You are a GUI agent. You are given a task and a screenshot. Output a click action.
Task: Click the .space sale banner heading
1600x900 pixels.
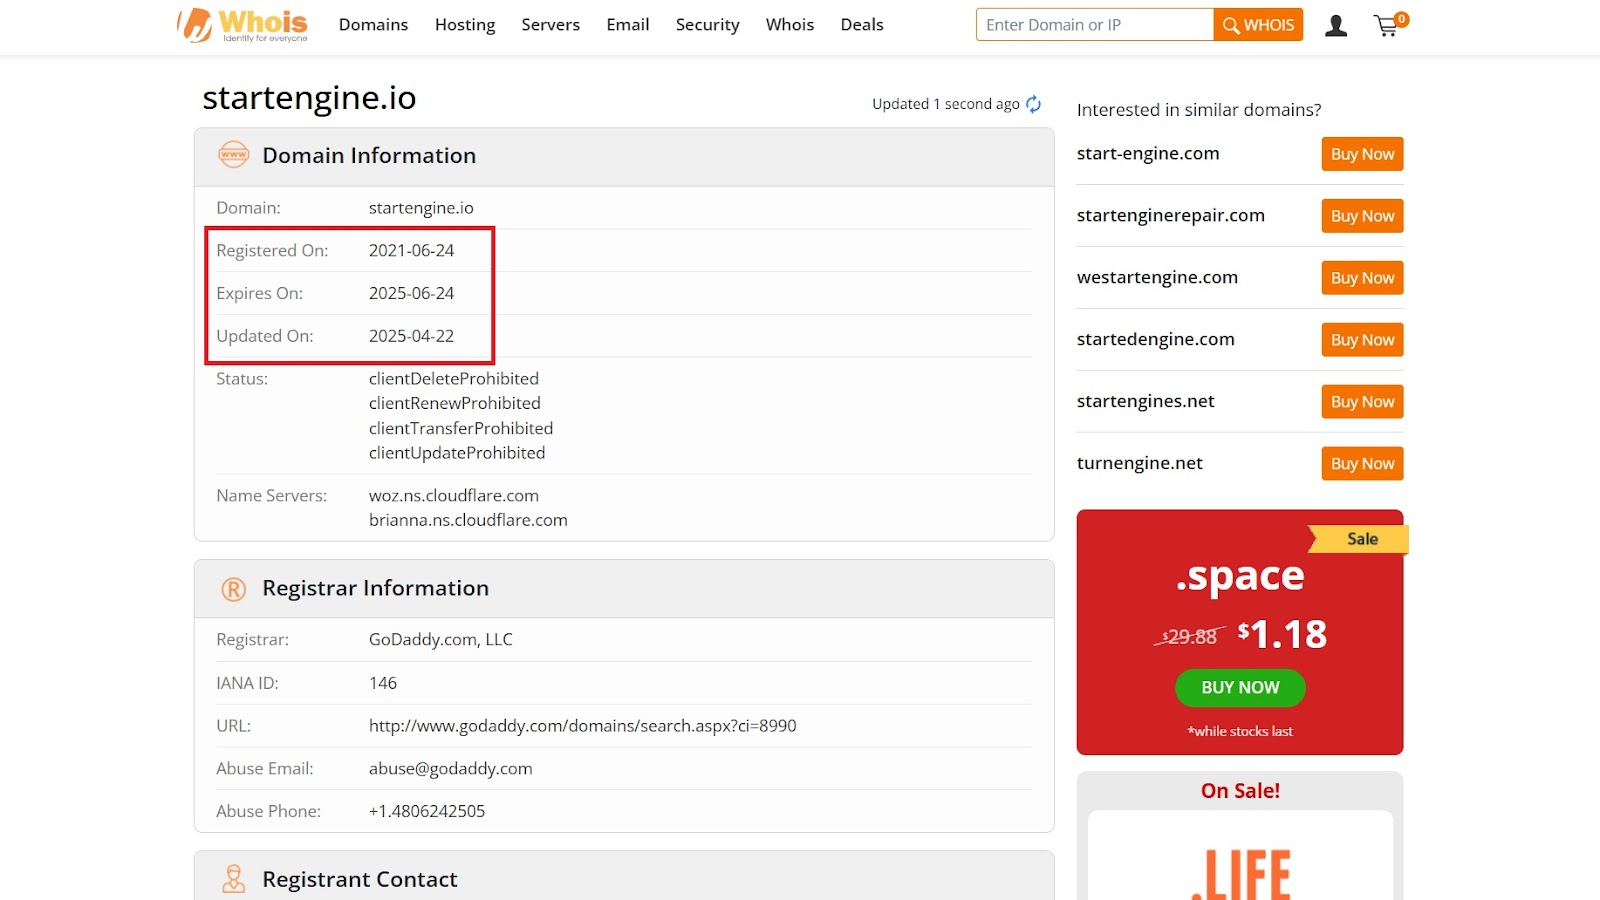(1240, 577)
